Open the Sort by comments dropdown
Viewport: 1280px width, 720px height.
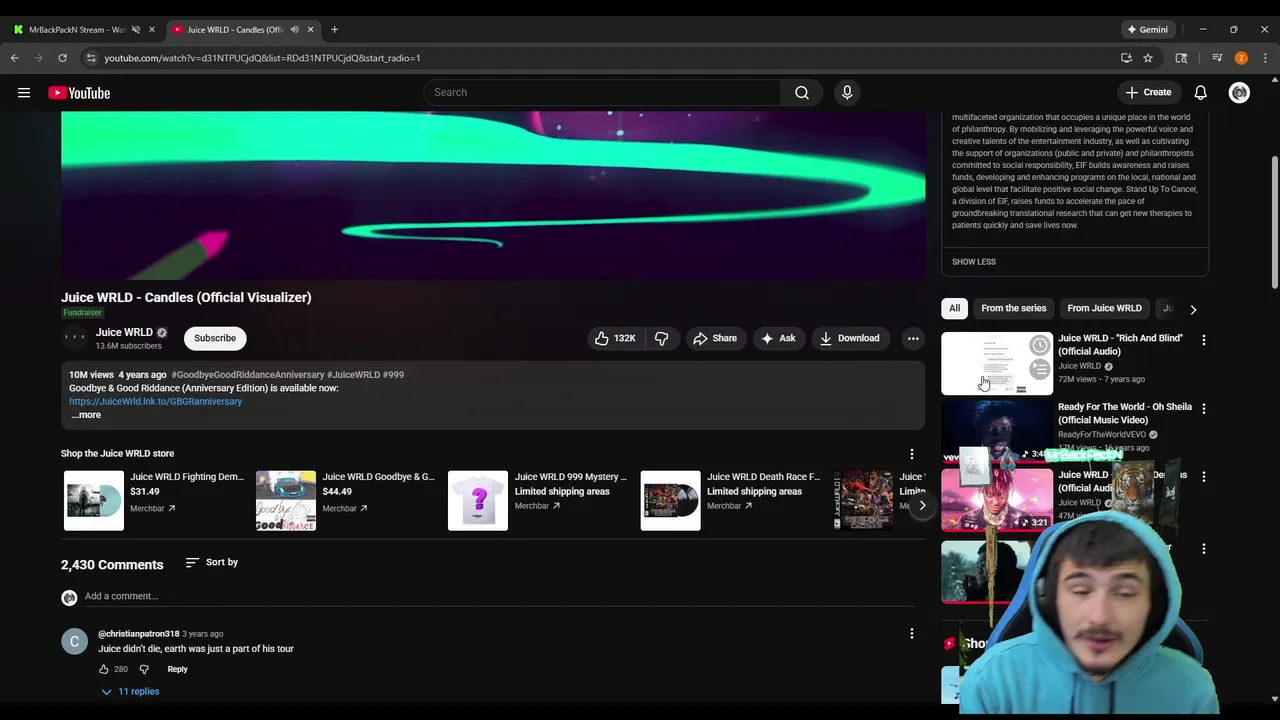(212, 563)
